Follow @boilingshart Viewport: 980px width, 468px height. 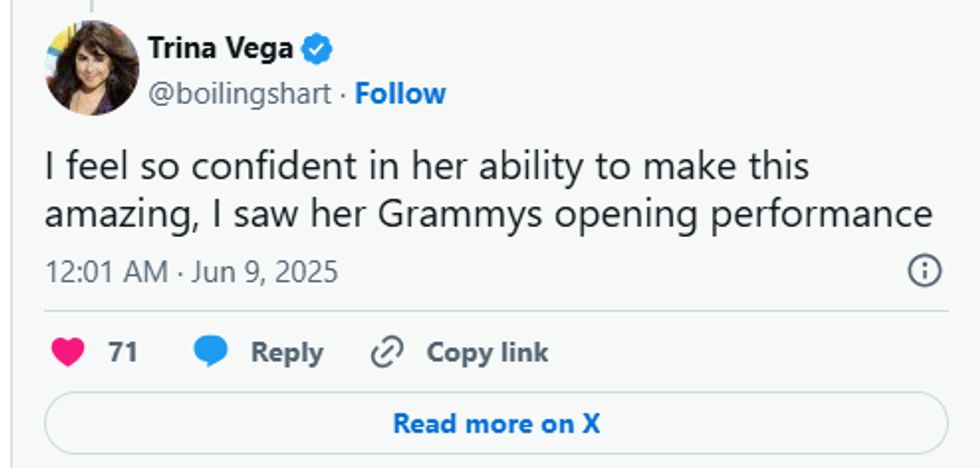coord(400,94)
